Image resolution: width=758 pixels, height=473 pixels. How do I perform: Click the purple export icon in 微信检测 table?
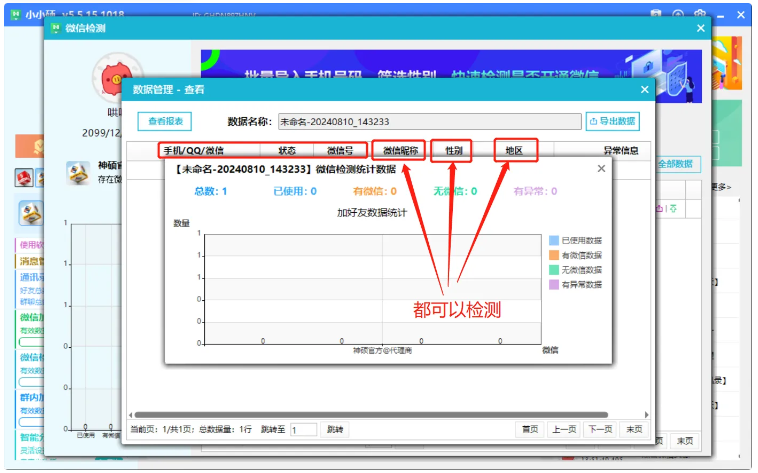click(659, 208)
